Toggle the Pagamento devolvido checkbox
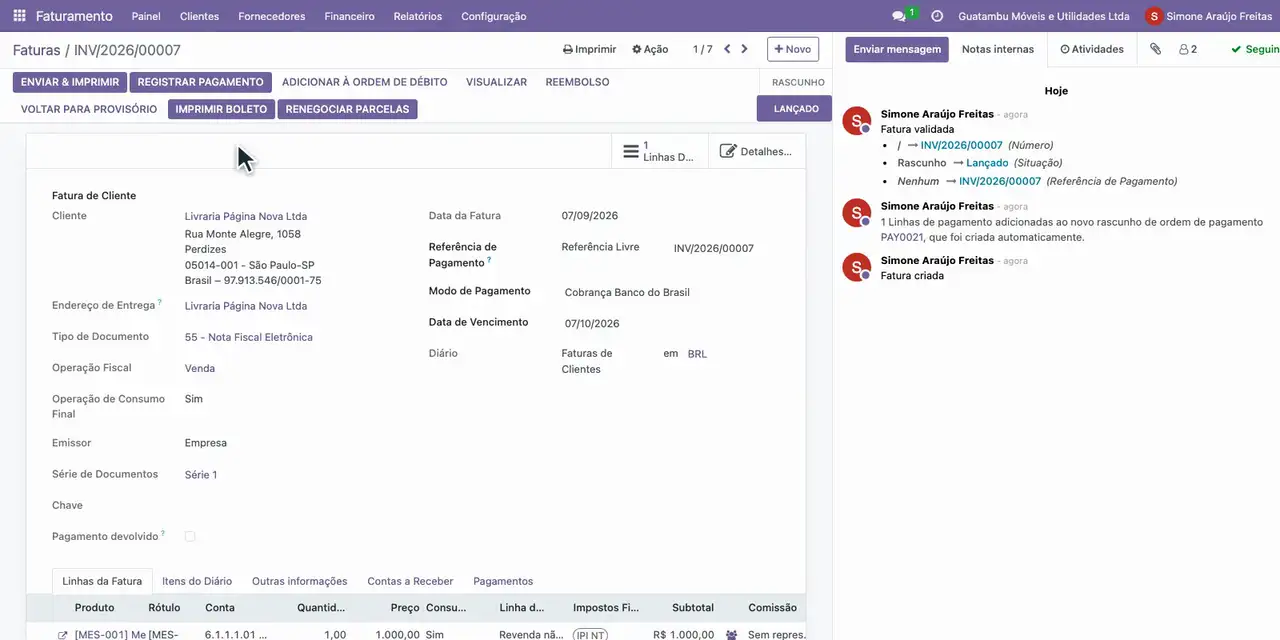Viewport: 1280px width, 640px height. coord(190,537)
